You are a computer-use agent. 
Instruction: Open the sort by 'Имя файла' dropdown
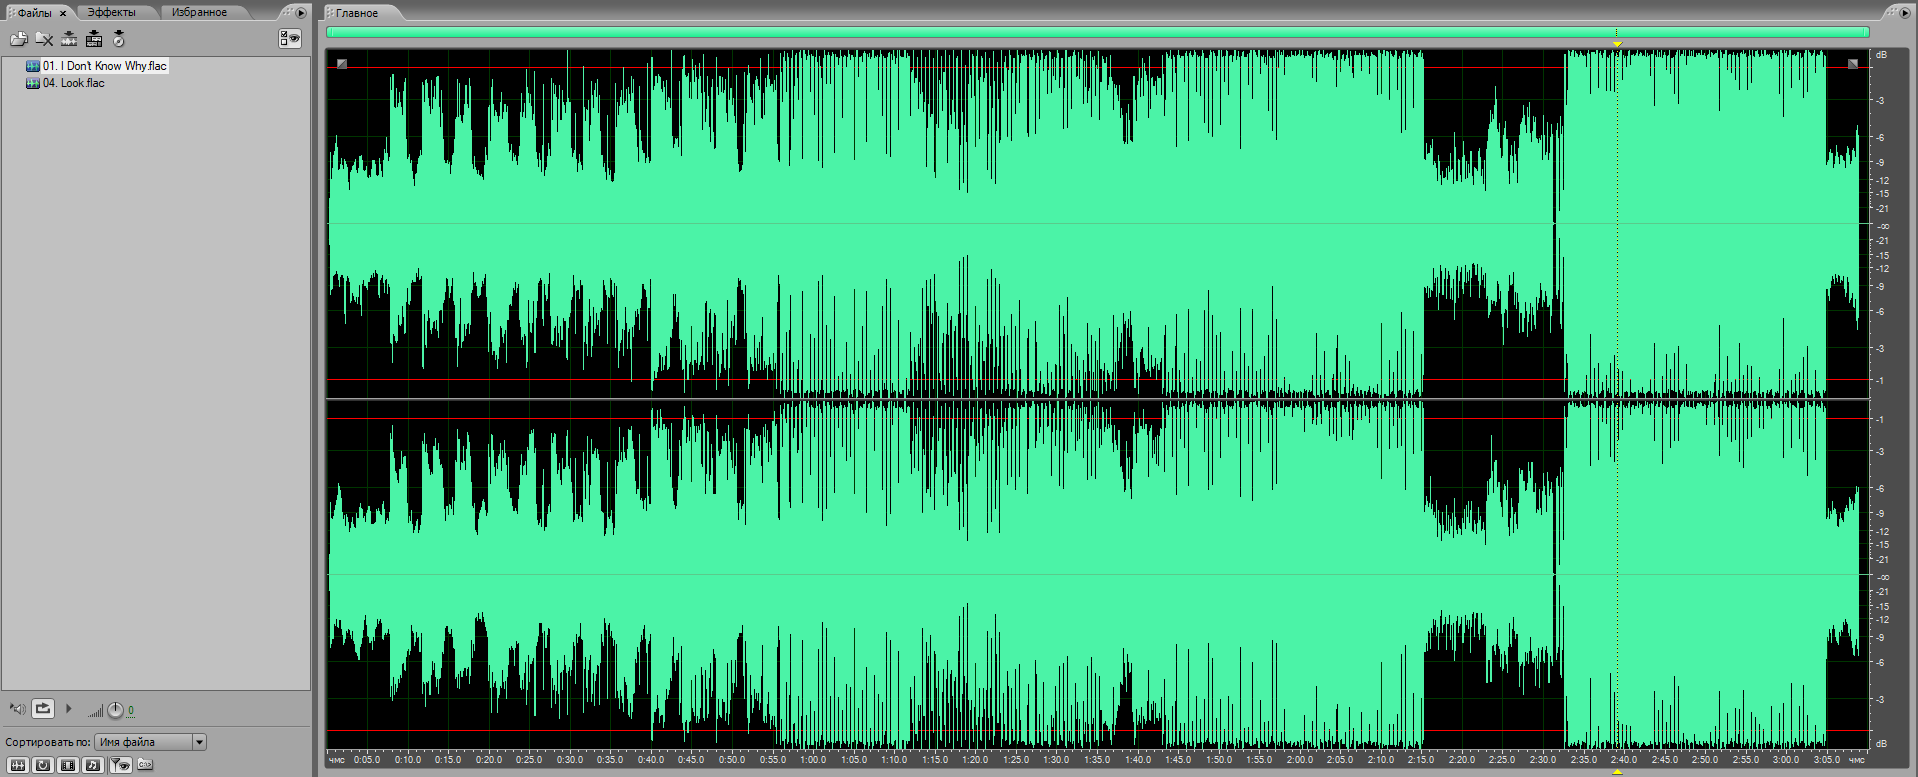(199, 742)
